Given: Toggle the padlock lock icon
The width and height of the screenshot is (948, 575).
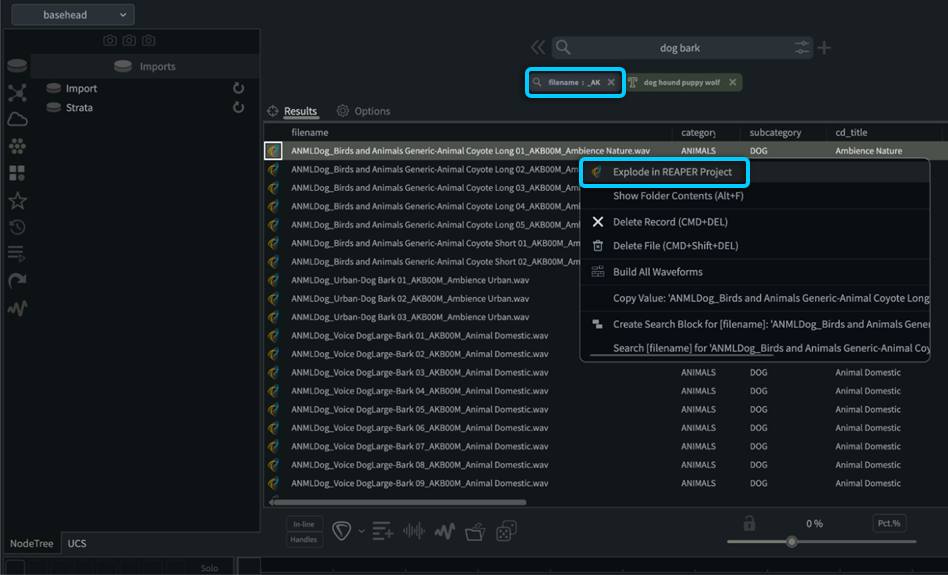Looking at the screenshot, I should click(x=748, y=523).
